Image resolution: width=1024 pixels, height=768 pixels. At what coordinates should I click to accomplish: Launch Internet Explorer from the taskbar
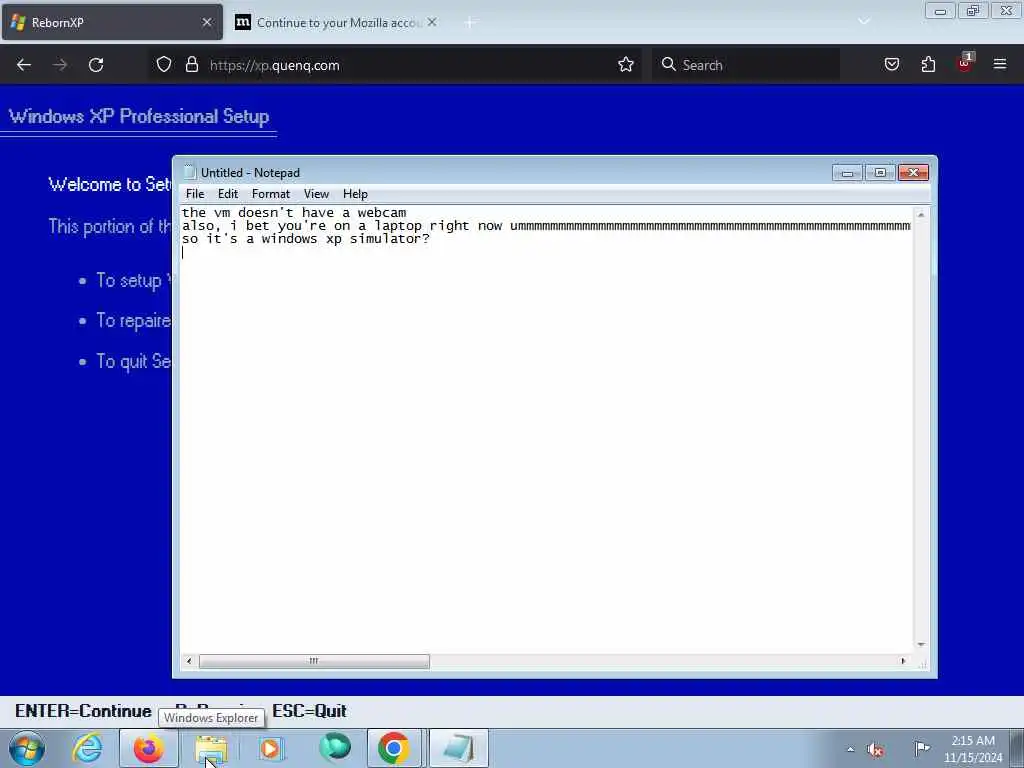87,748
